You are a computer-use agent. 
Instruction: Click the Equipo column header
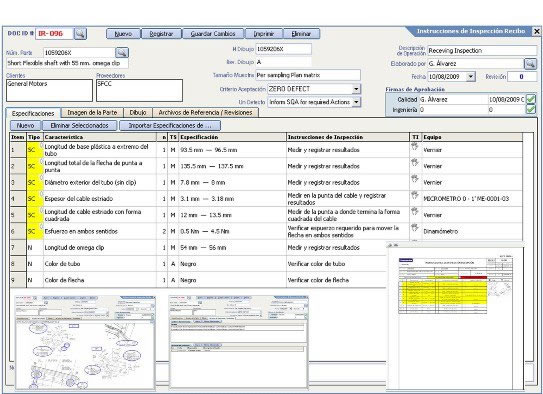pos(472,137)
